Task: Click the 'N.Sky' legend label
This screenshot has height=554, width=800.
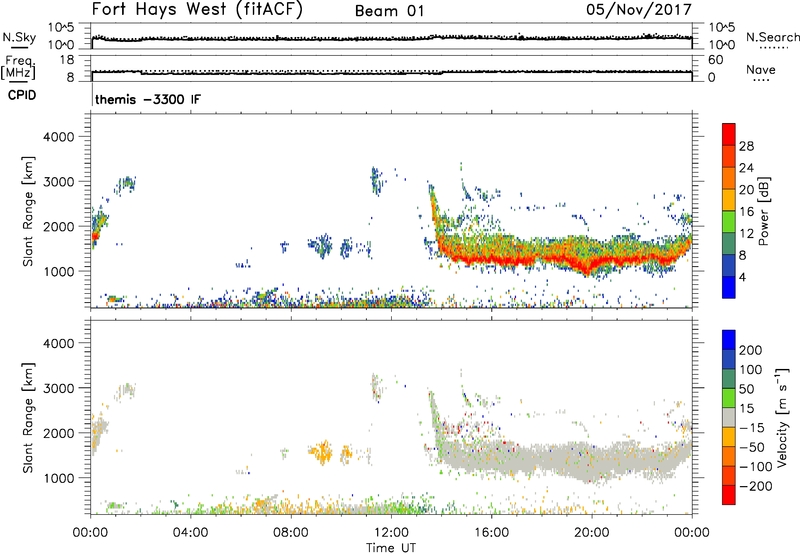Action: point(19,37)
